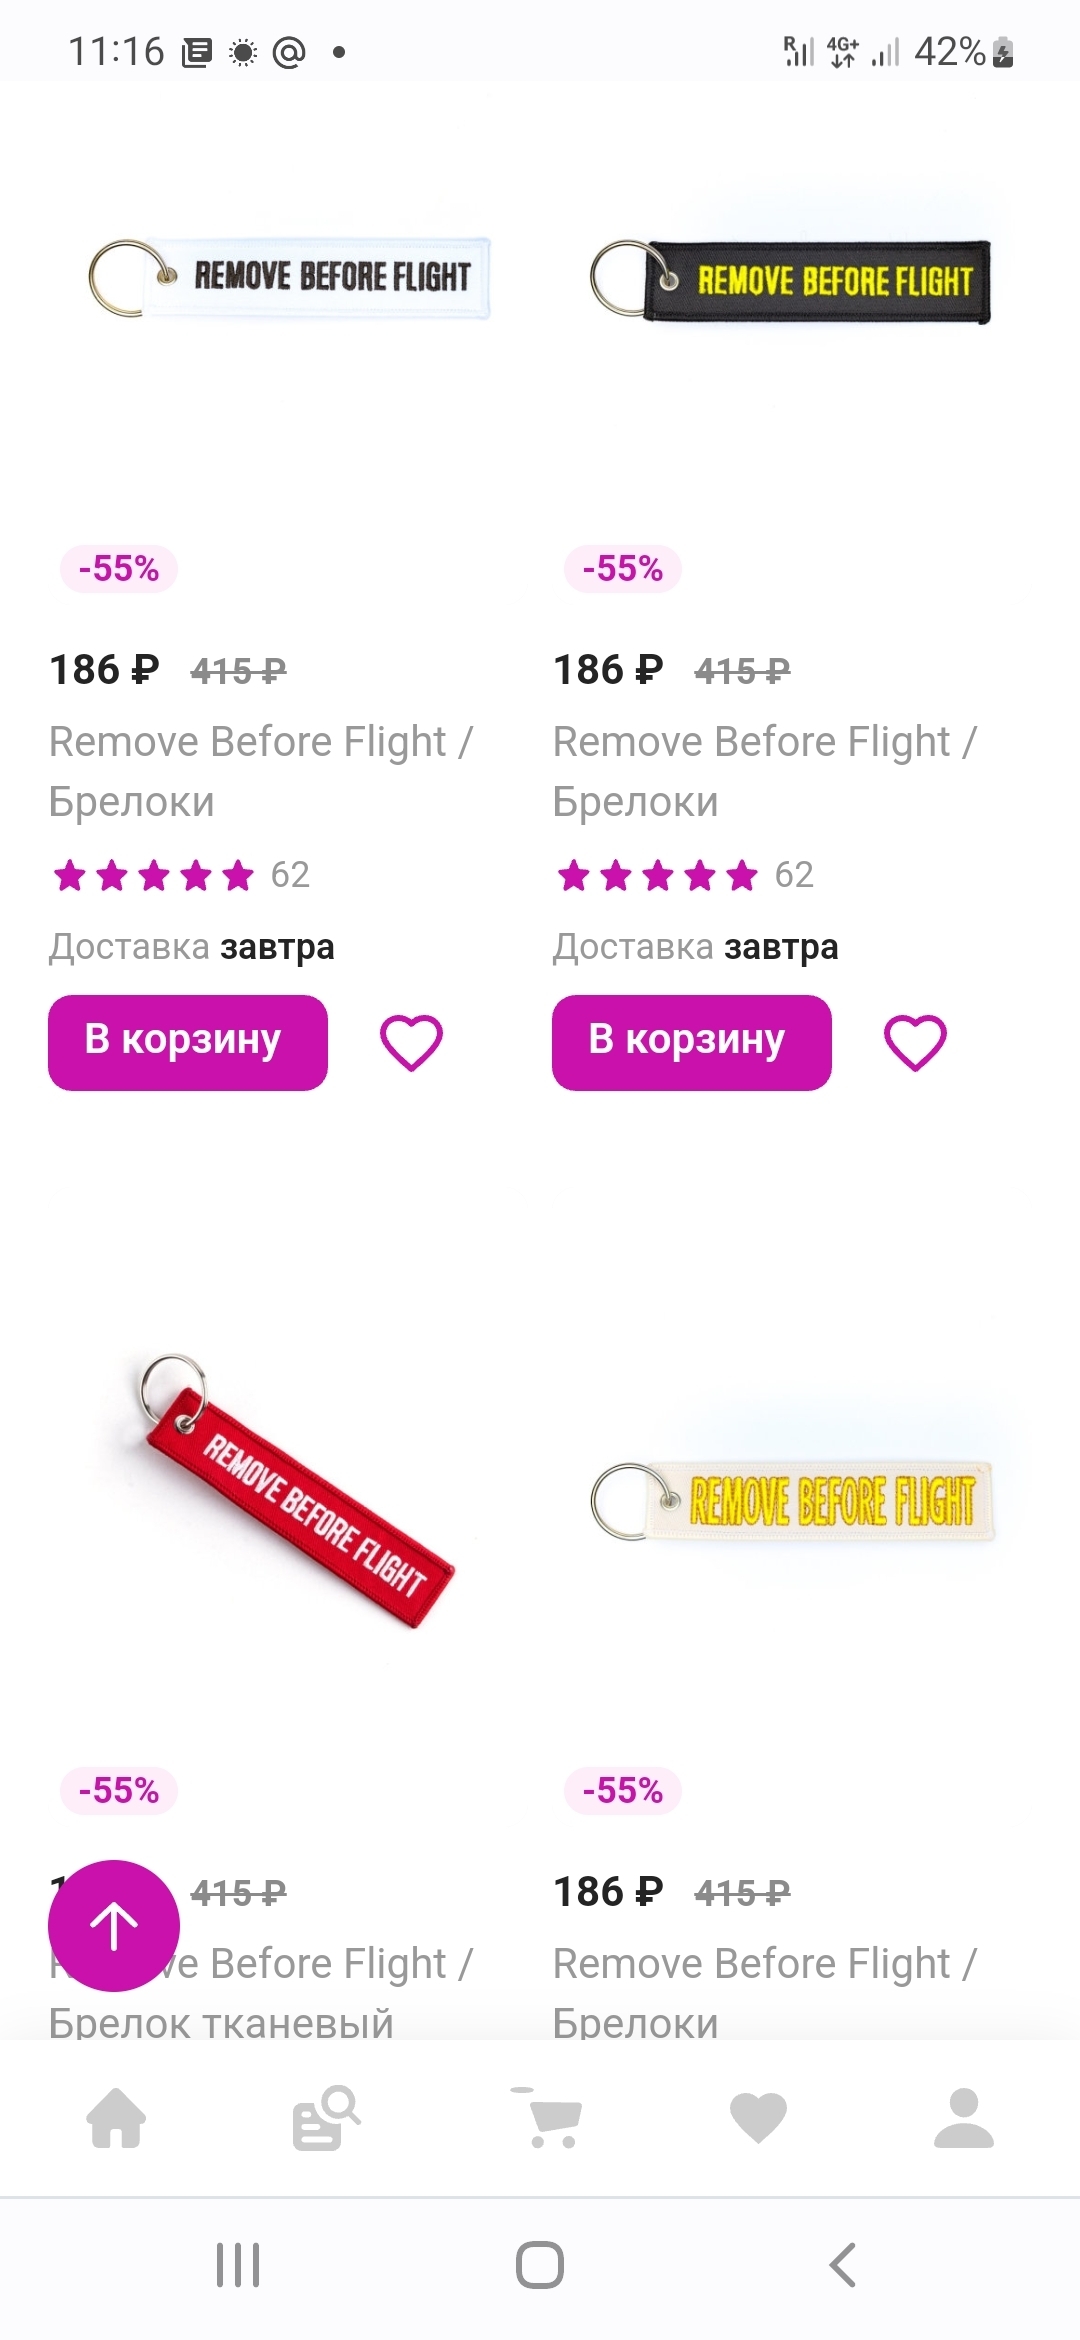Add white keychain to cart (В корзину)
Viewport: 1080px width, 2340px height.
pyautogui.click(x=188, y=1042)
